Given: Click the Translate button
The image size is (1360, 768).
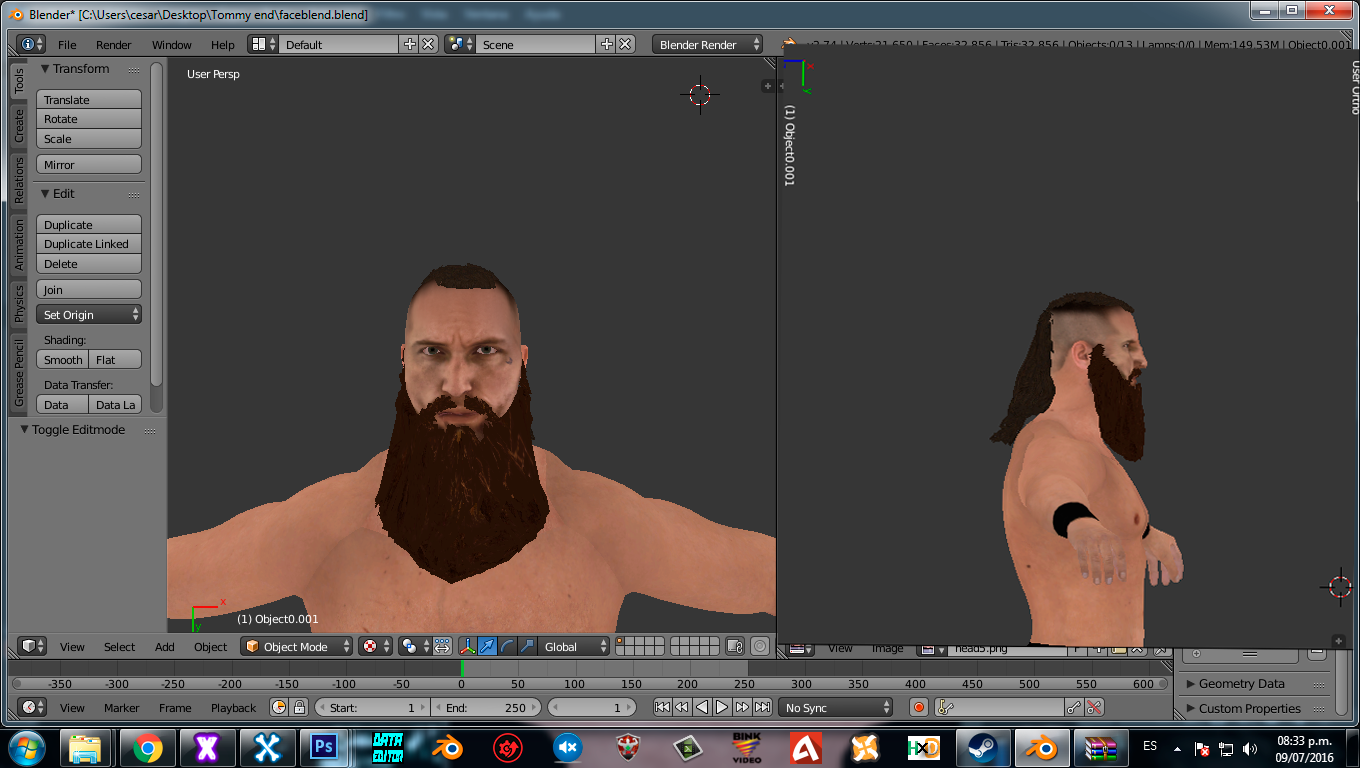Looking at the screenshot, I should [89, 100].
